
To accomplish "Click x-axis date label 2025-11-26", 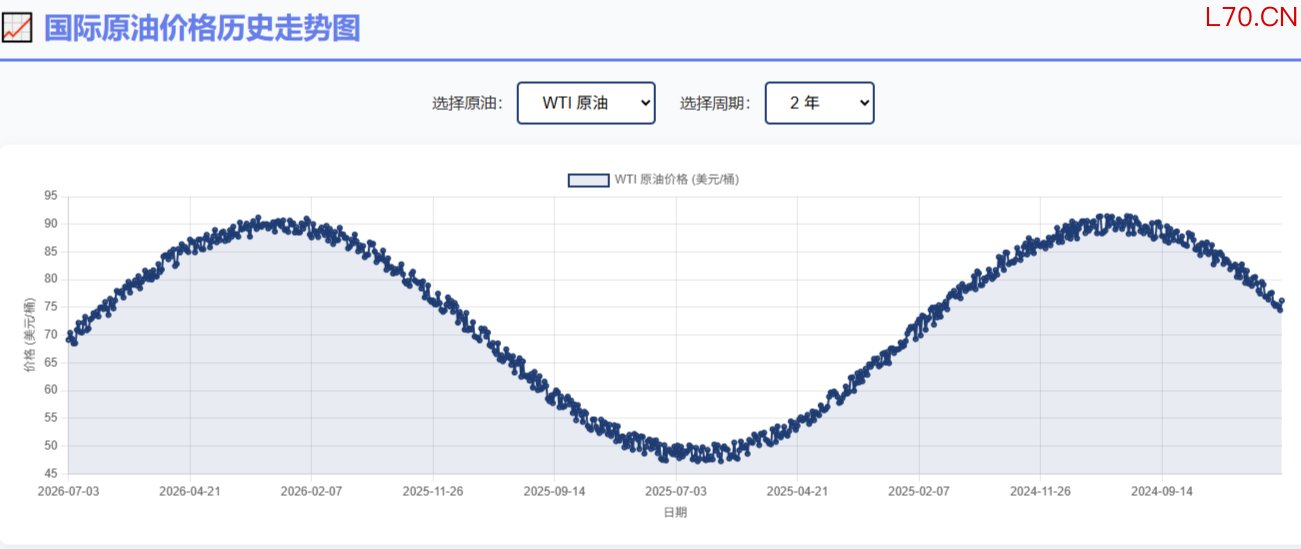I will [x=433, y=492].
